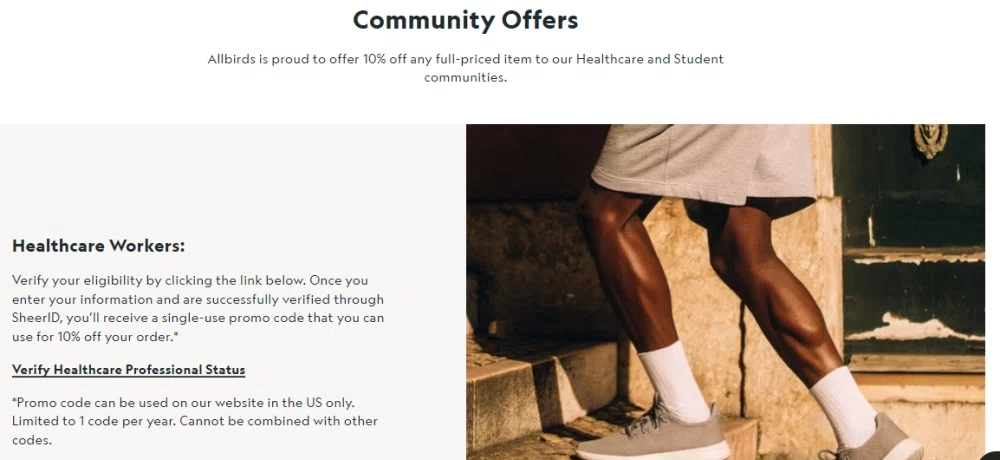Open the Verify Healthcare Professional Status link

128,370
